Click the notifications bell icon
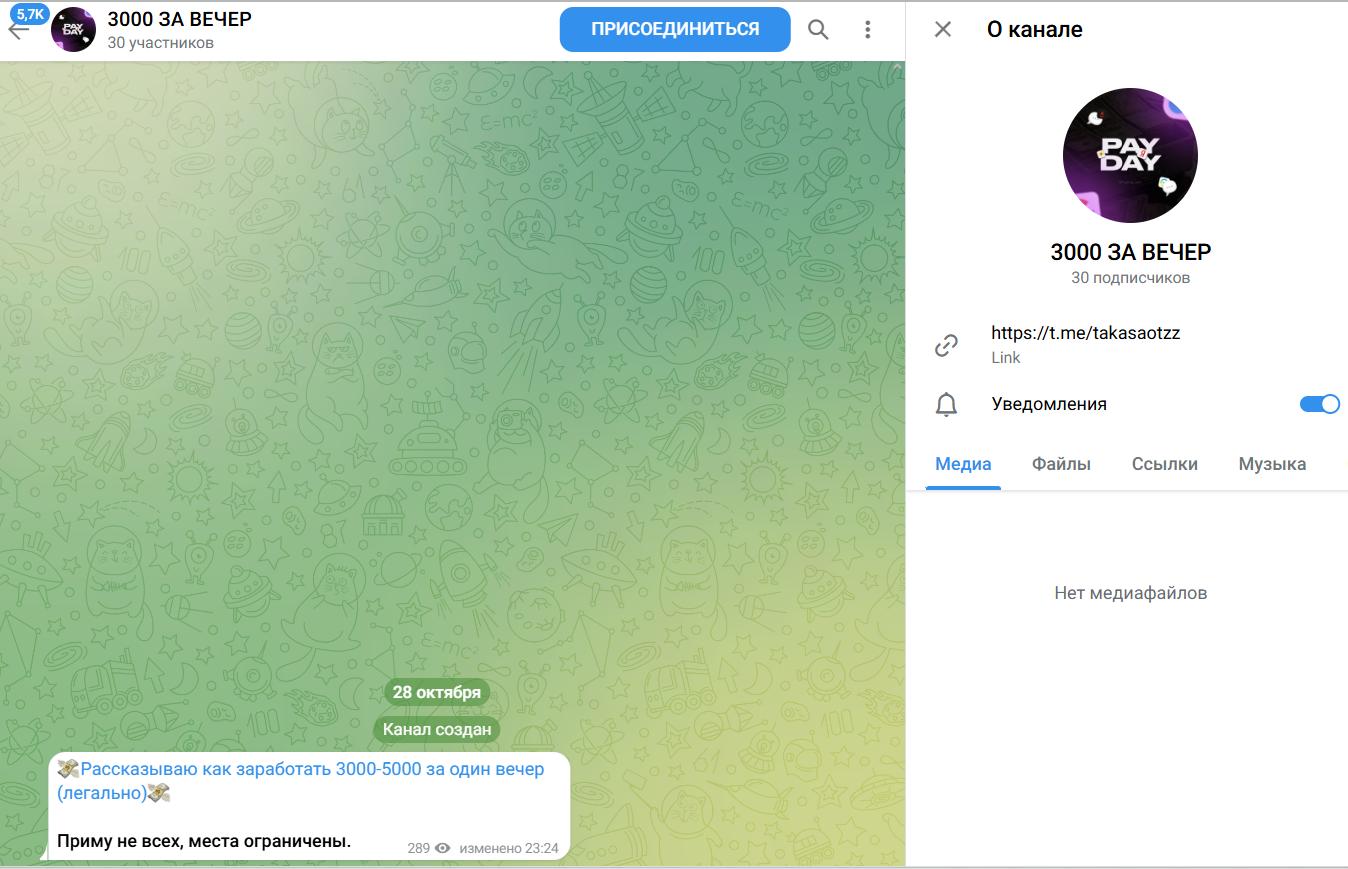Screen dimensions: 1348x869 coord(946,405)
